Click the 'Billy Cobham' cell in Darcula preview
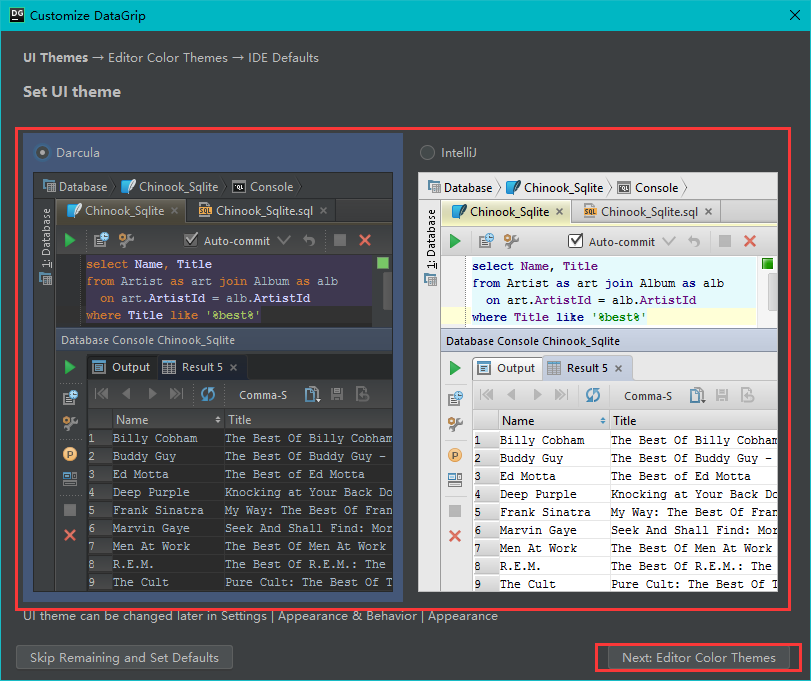 [167, 438]
